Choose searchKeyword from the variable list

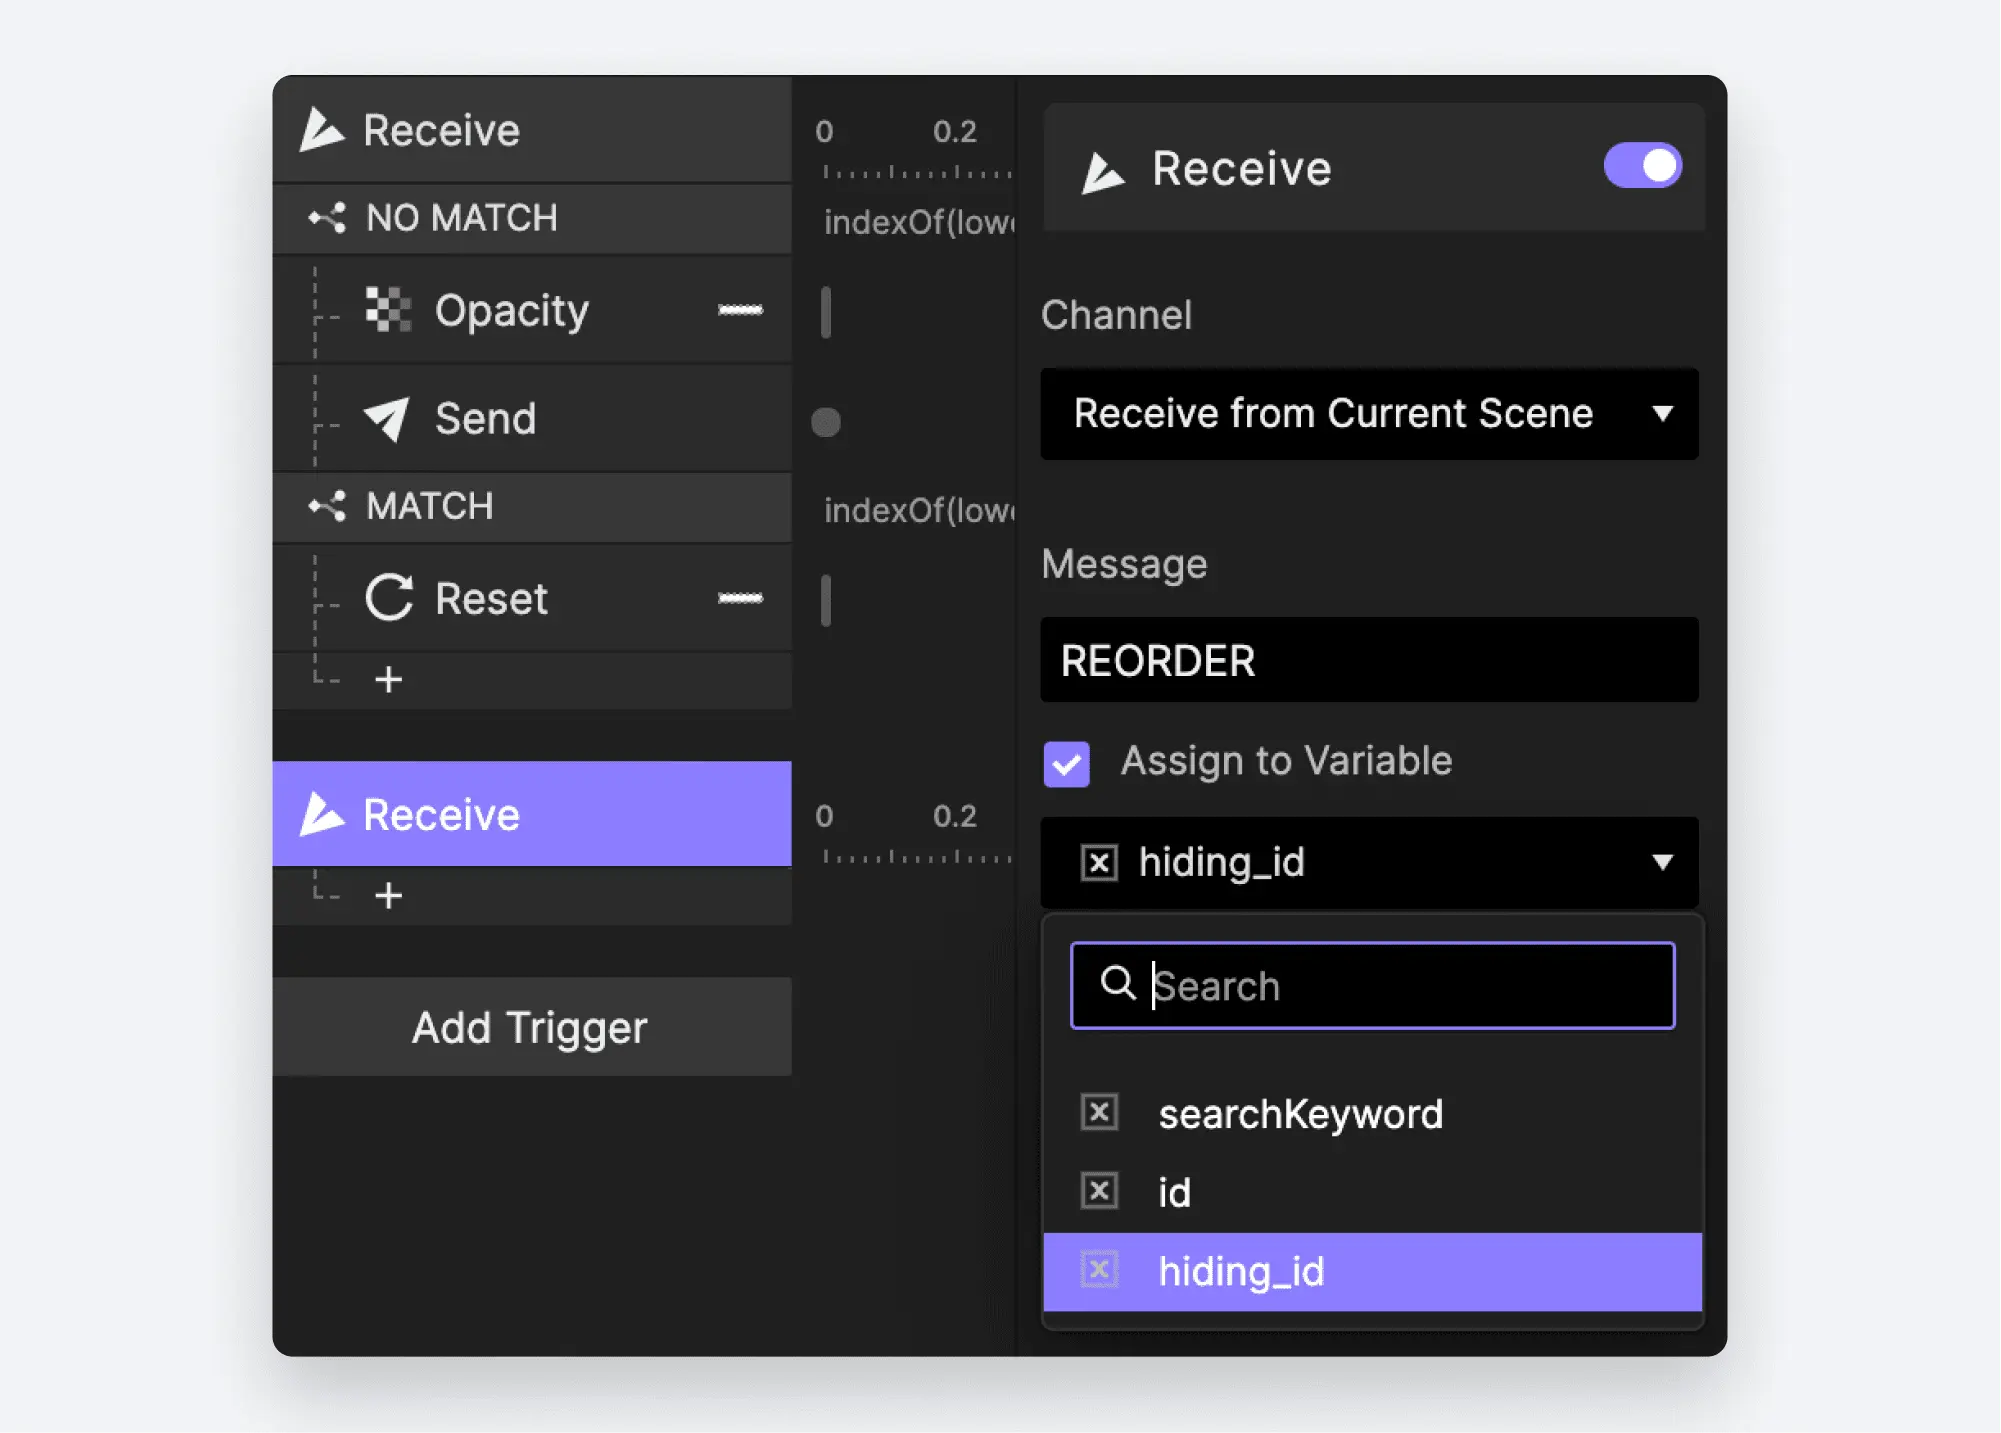pos(1300,1114)
